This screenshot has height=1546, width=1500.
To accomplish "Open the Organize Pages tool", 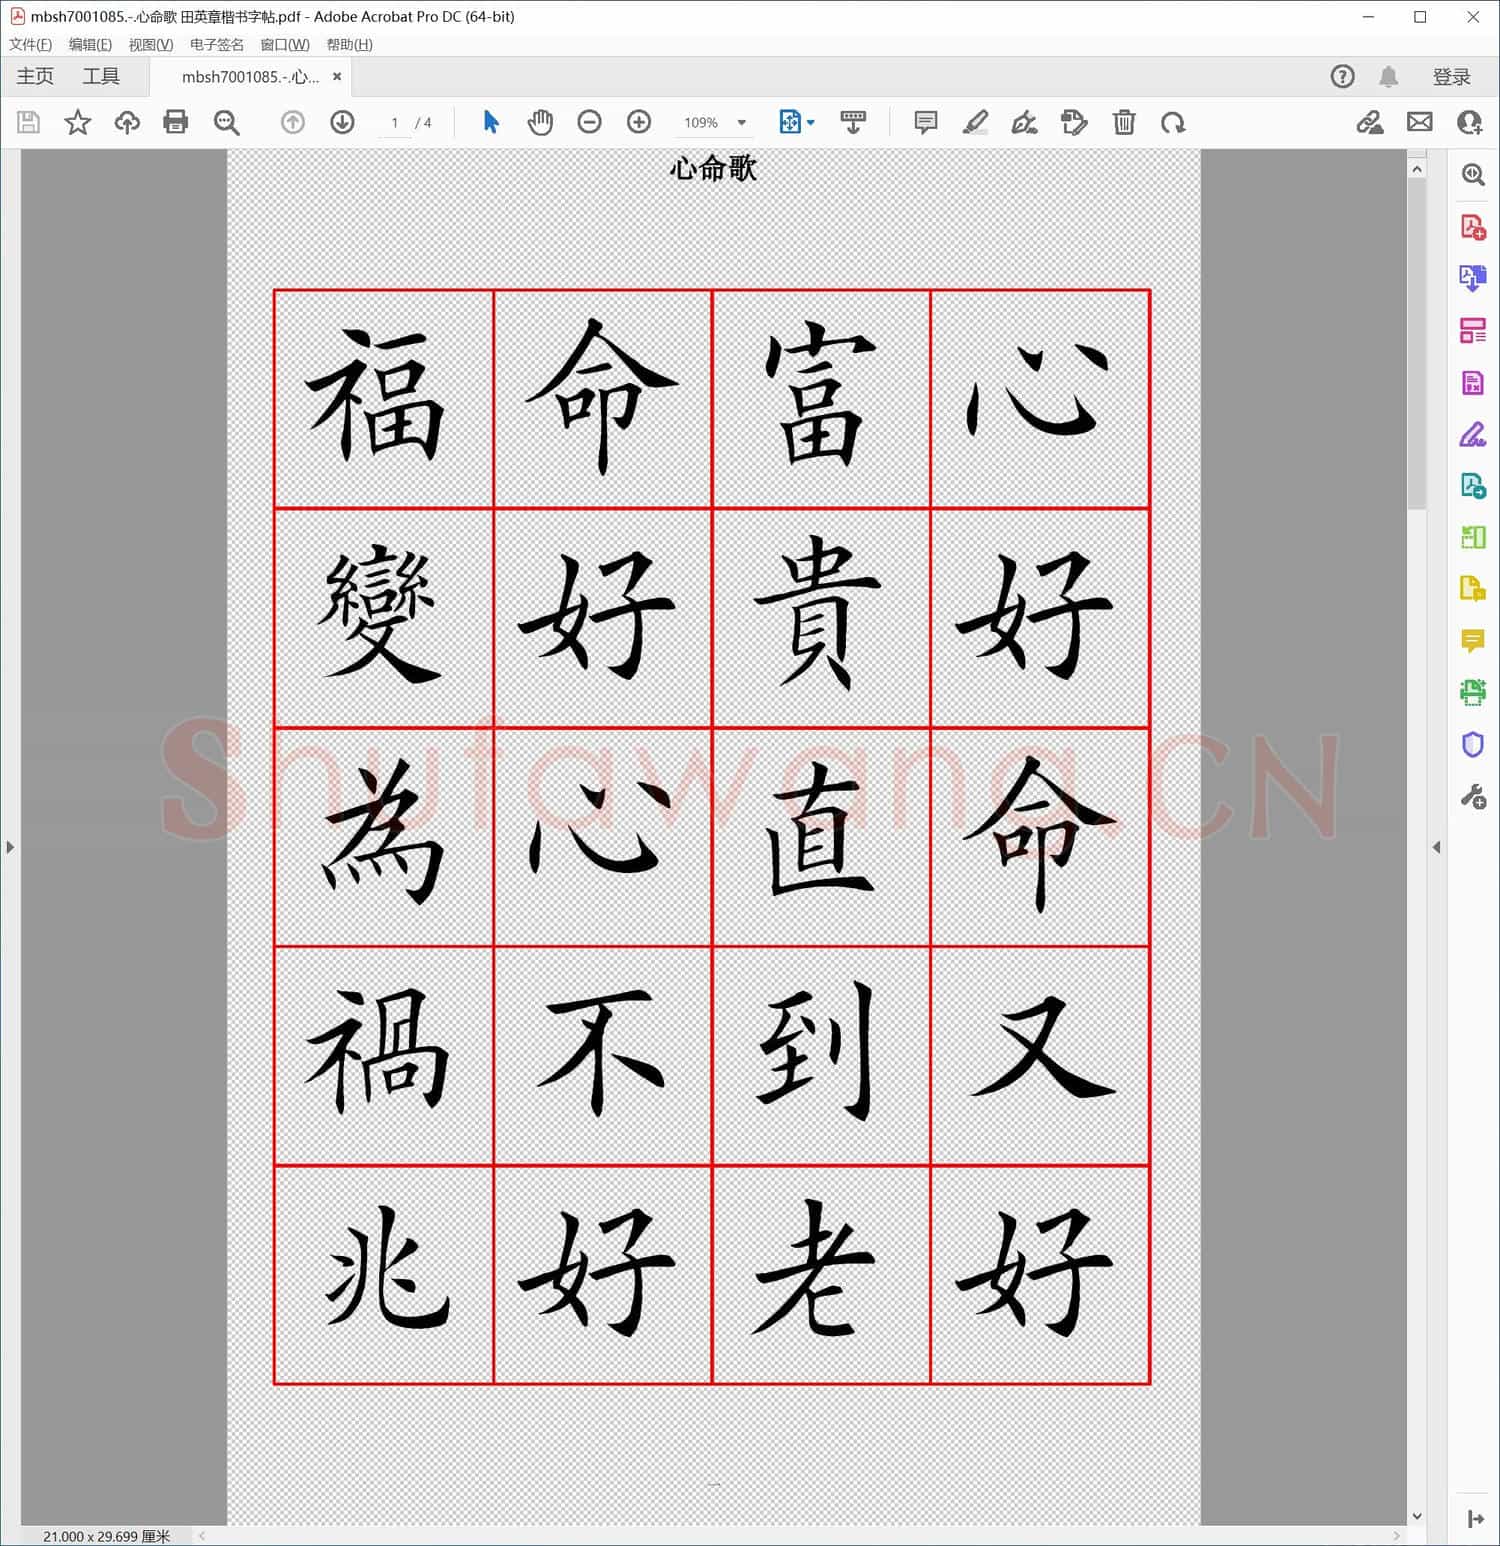I will point(1472,330).
